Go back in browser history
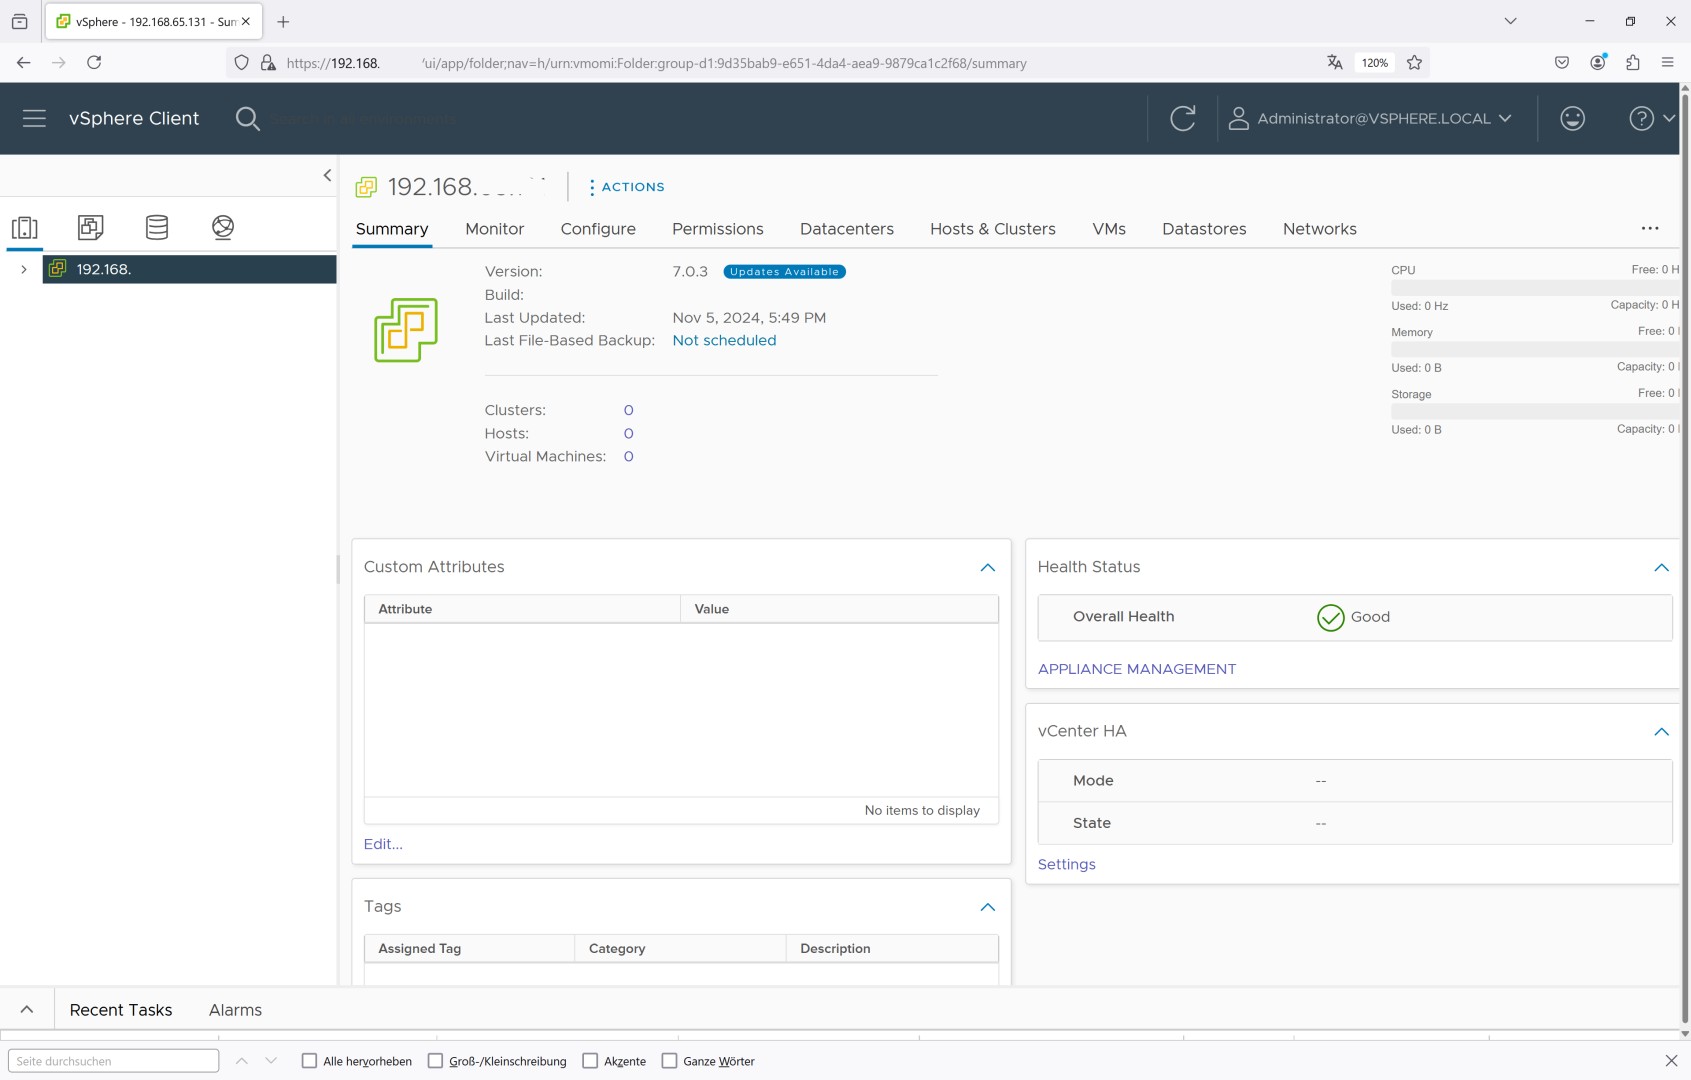 click(23, 62)
